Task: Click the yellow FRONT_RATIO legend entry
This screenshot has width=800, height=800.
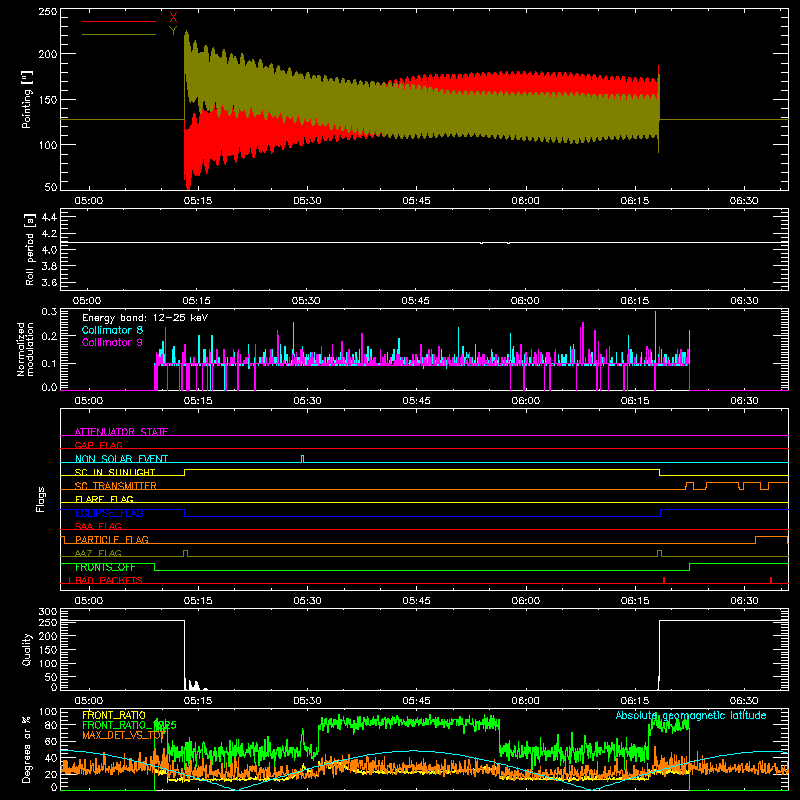Action: (x=114, y=715)
